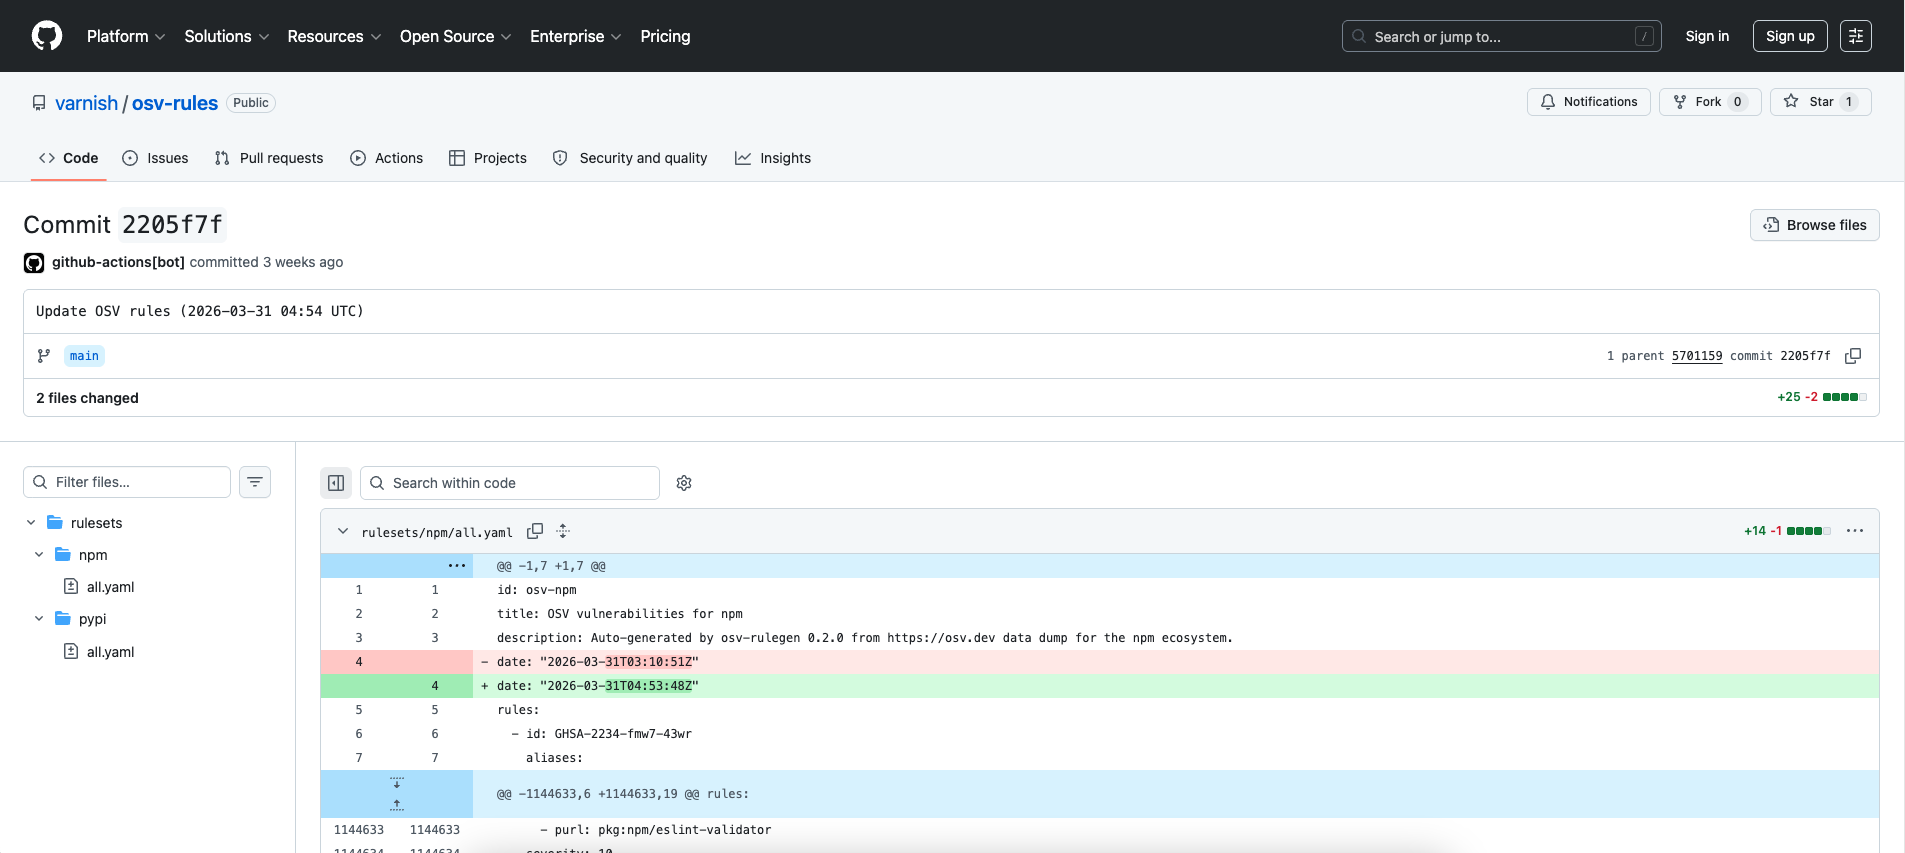Open the file filter options

click(x=255, y=482)
